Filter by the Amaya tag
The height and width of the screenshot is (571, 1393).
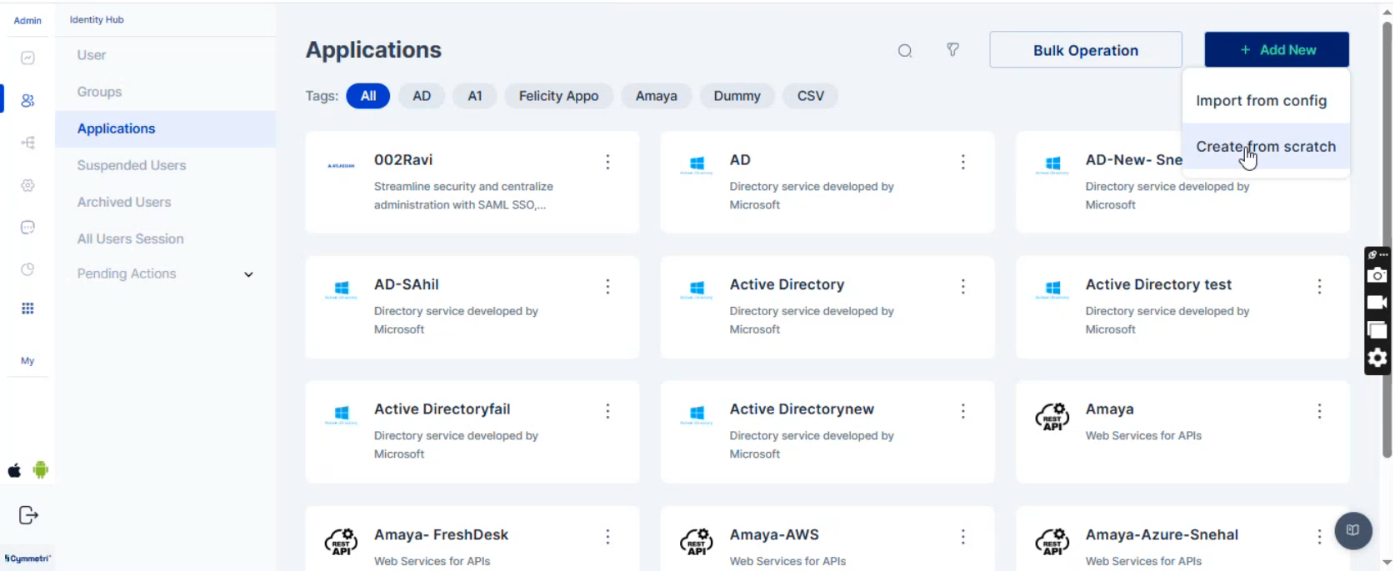[656, 96]
